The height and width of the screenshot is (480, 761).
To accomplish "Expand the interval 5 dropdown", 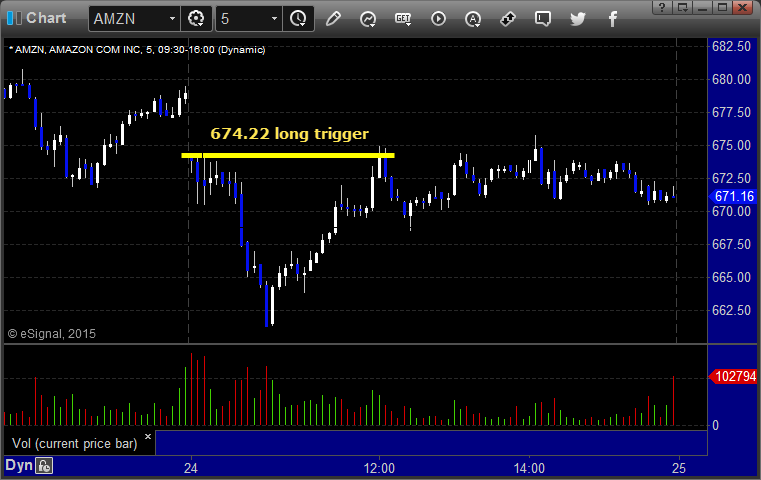I will click(x=274, y=19).
